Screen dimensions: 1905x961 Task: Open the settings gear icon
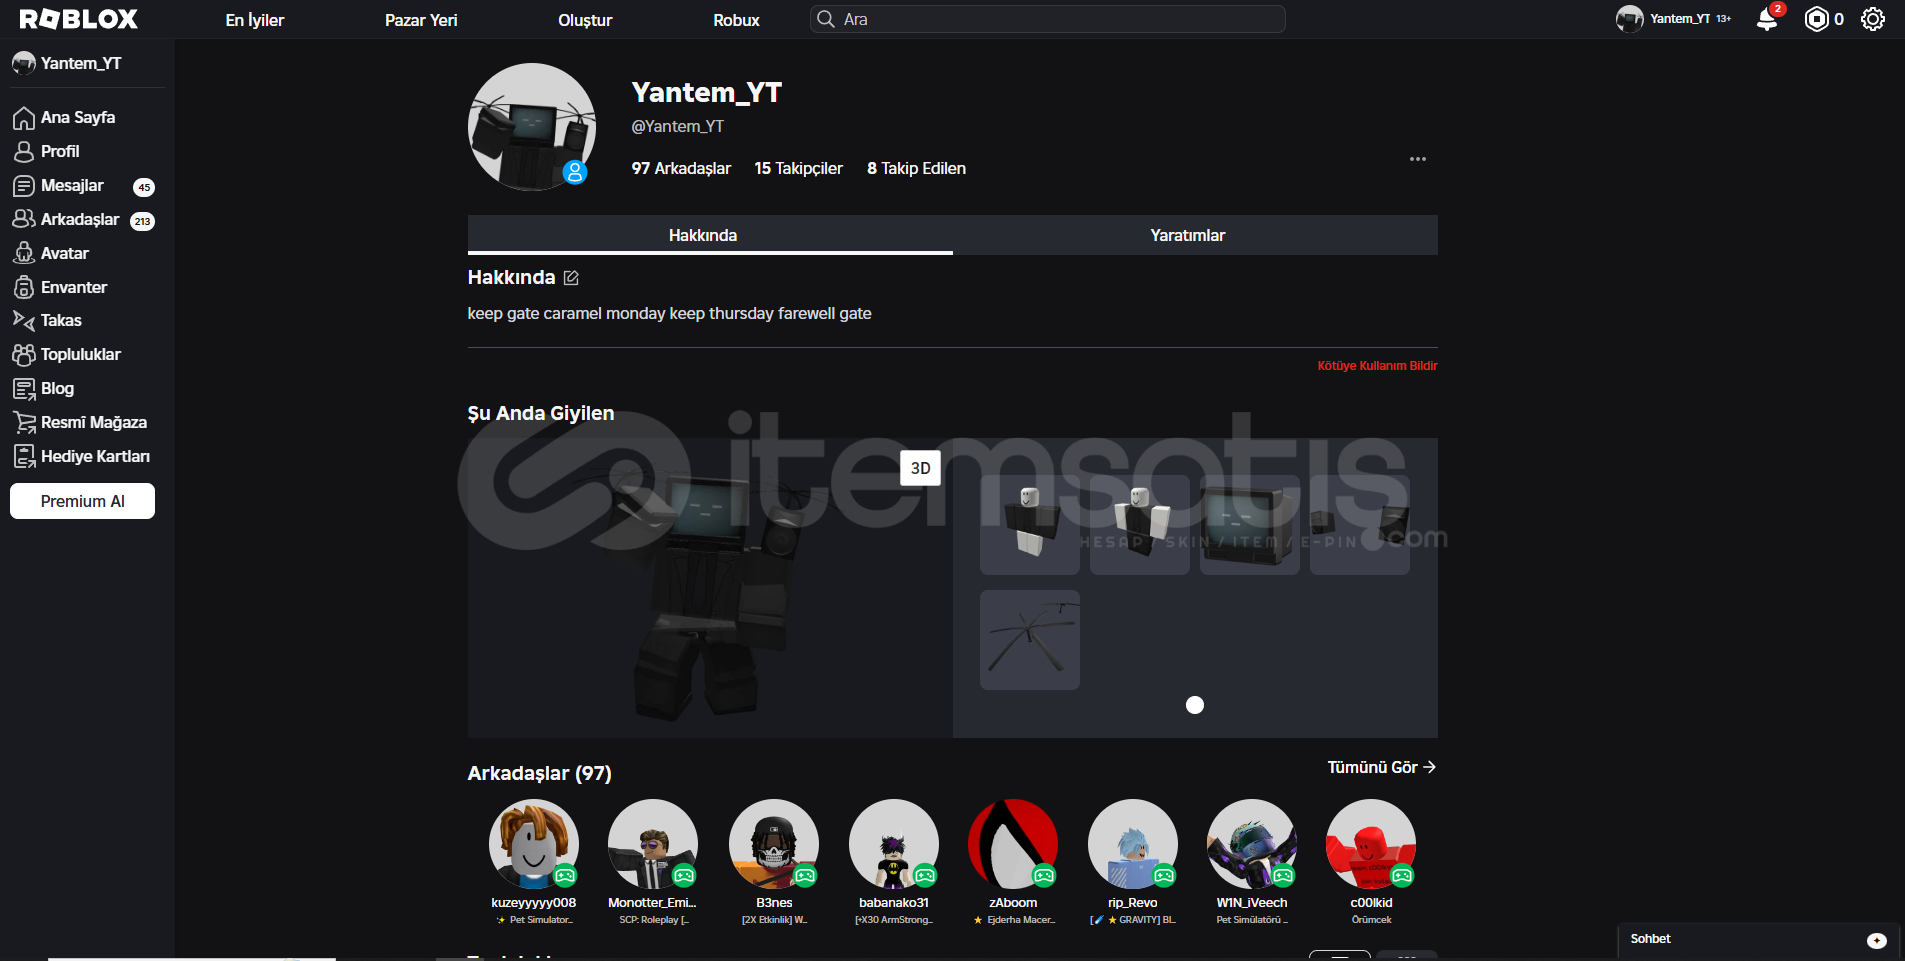coord(1873,19)
